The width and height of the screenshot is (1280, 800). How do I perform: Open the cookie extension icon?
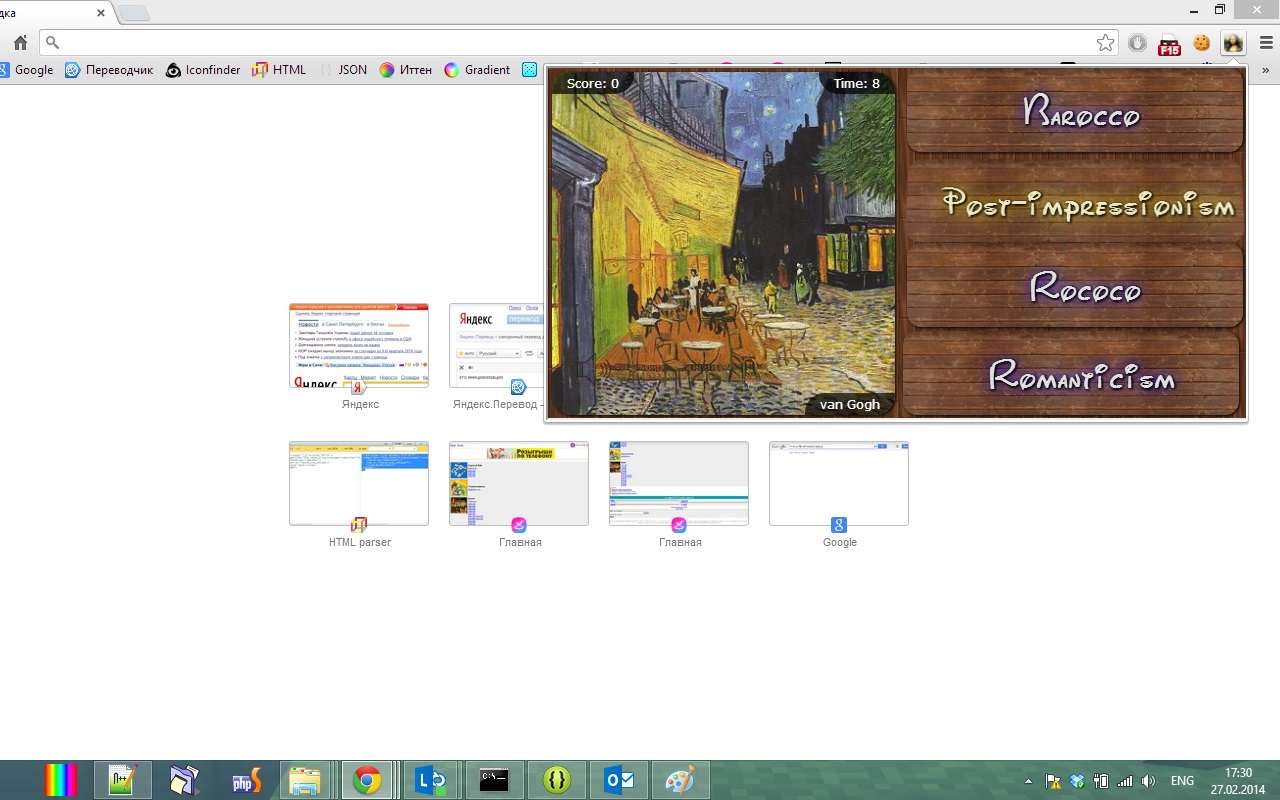[1202, 43]
